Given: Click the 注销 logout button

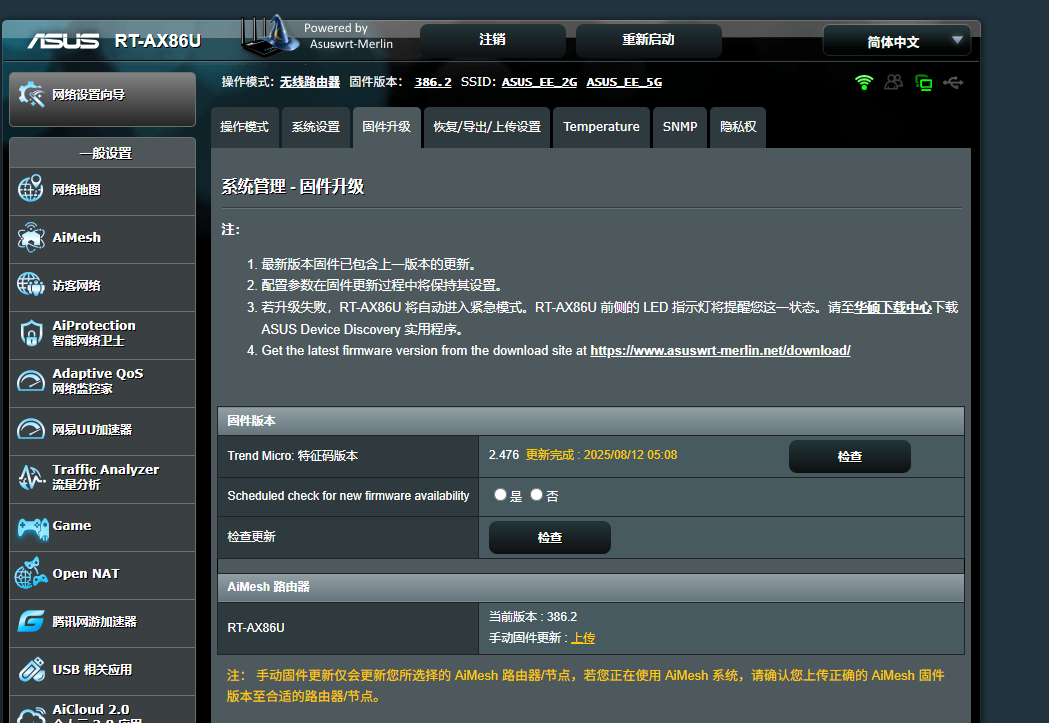Looking at the screenshot, I should coord(492,40).
